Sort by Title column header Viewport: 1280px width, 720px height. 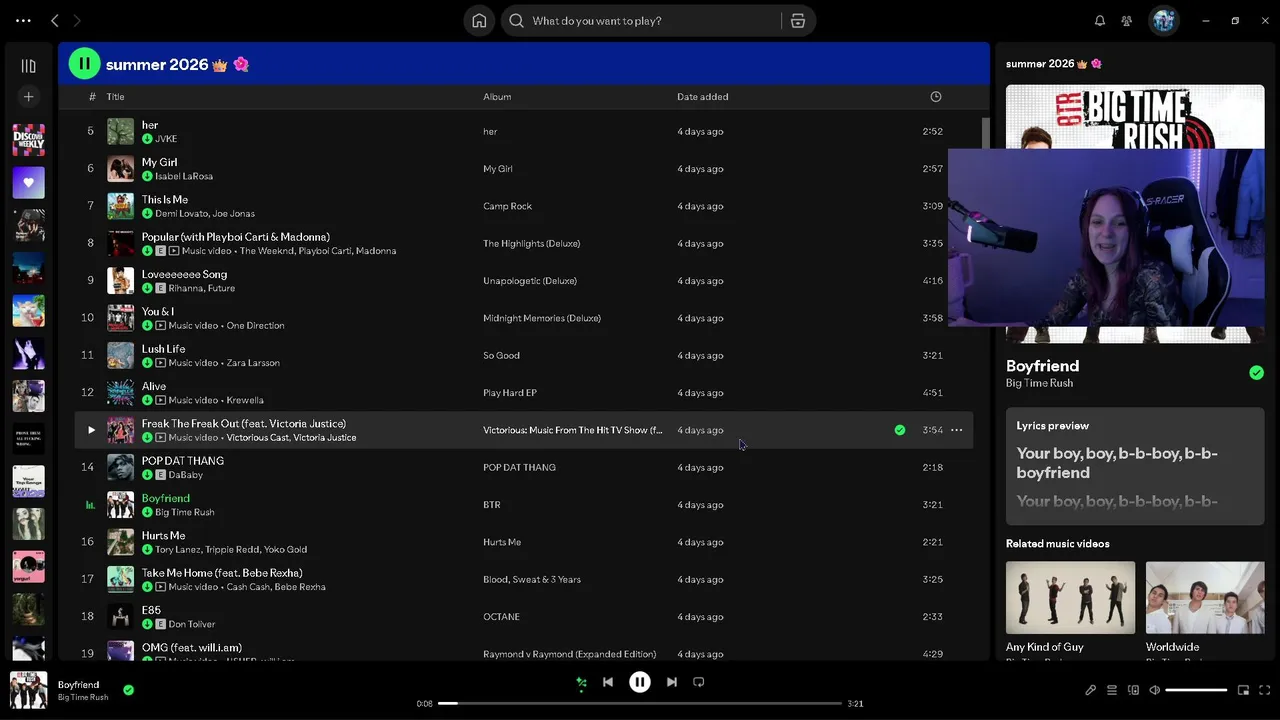[x=115, y=97]
